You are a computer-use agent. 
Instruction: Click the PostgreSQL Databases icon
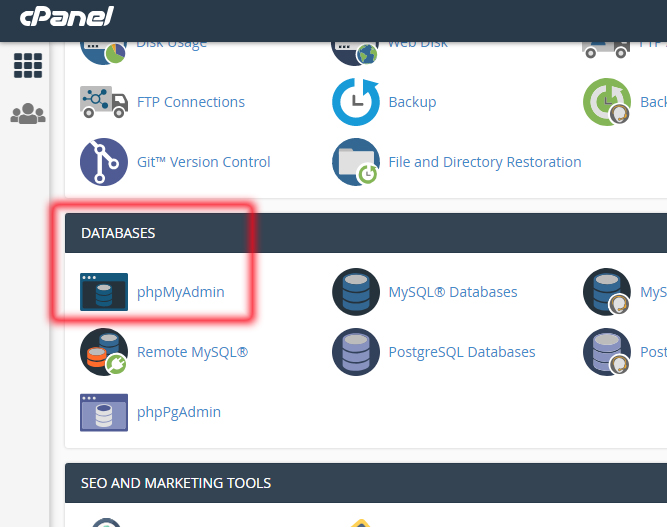(x=356, y=352)
